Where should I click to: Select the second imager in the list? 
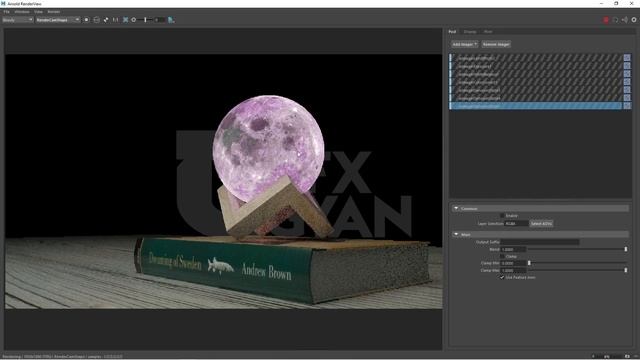(x=536, y=66)
